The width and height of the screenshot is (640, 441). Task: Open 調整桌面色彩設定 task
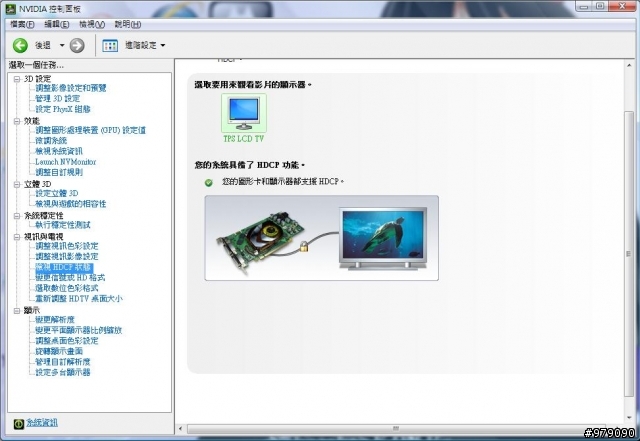pyautogui.click(x=67, y=341)
